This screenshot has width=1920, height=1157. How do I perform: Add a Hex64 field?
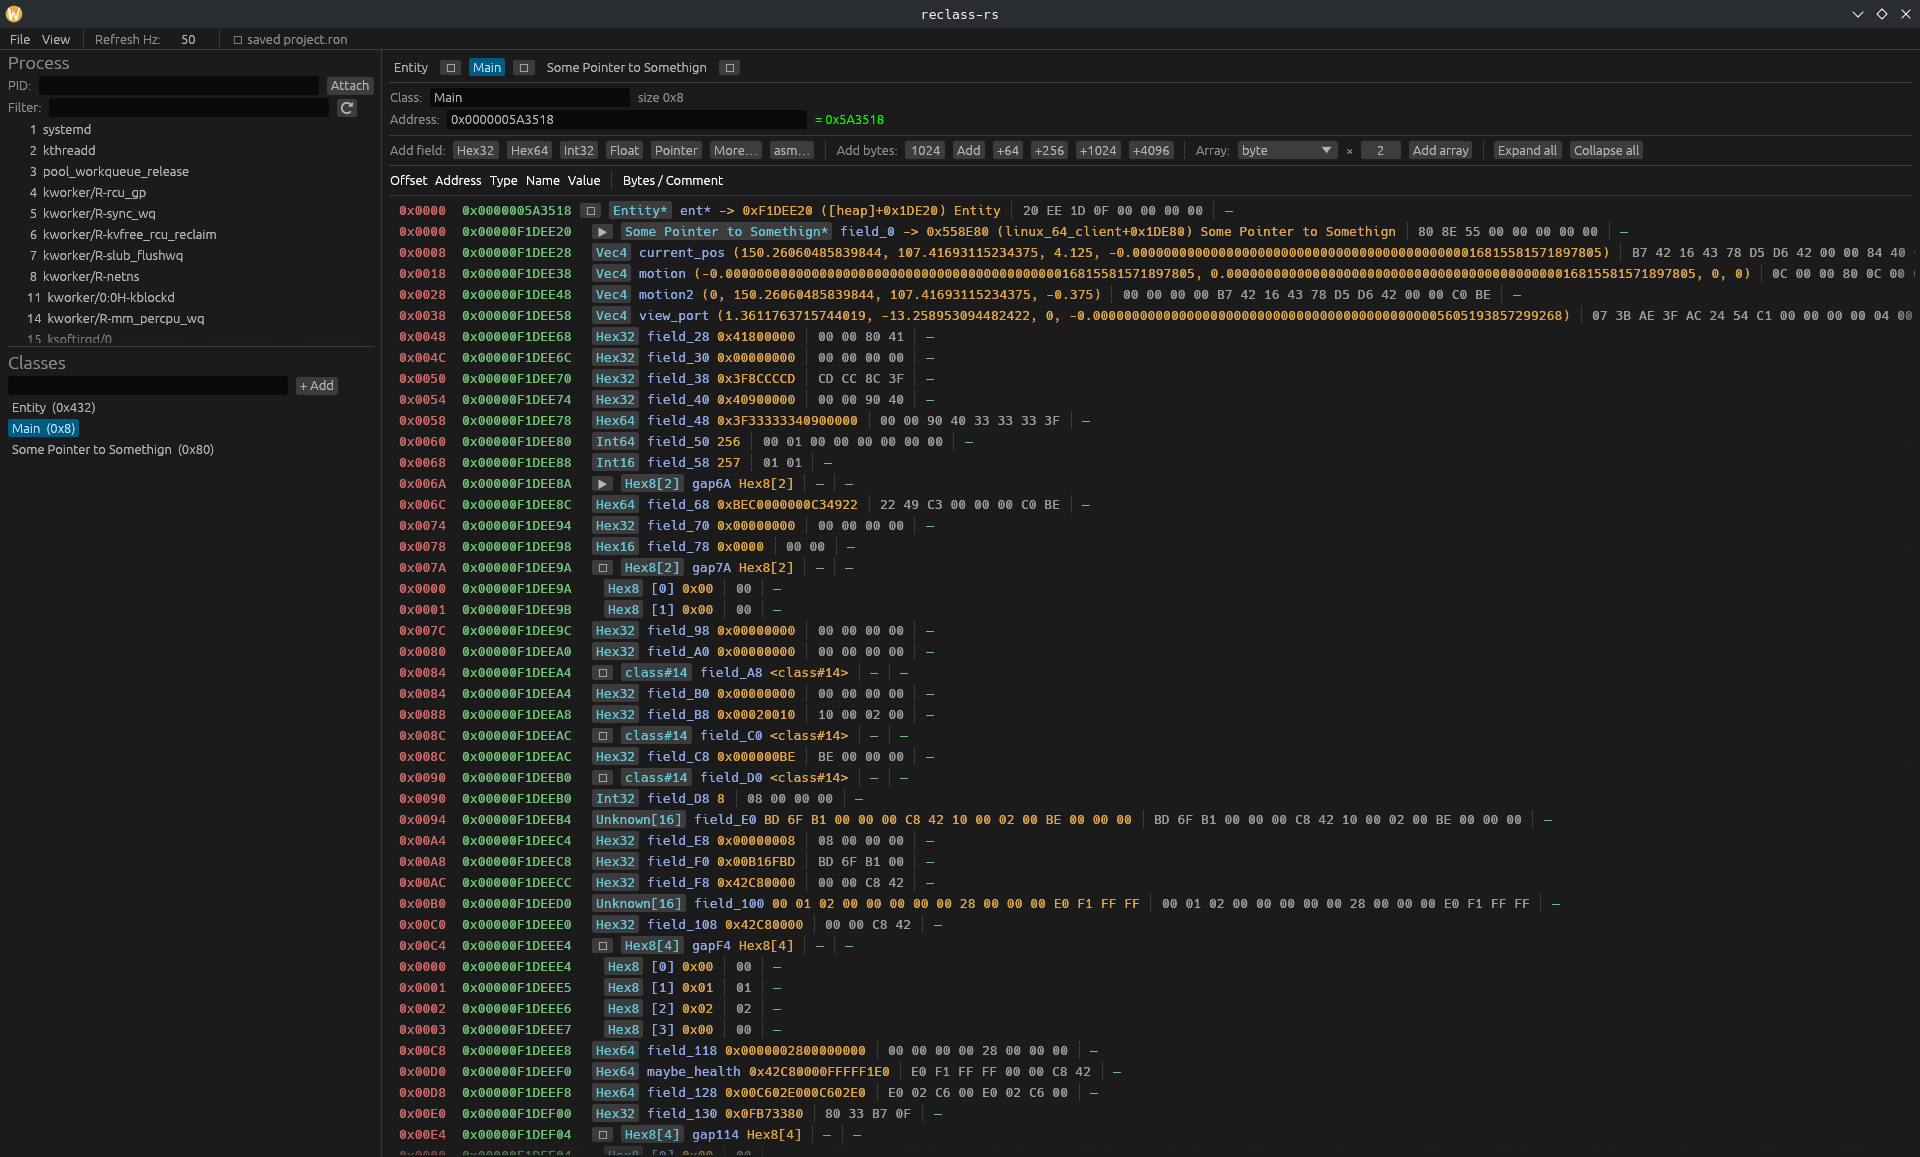click(x=529, y=151)
